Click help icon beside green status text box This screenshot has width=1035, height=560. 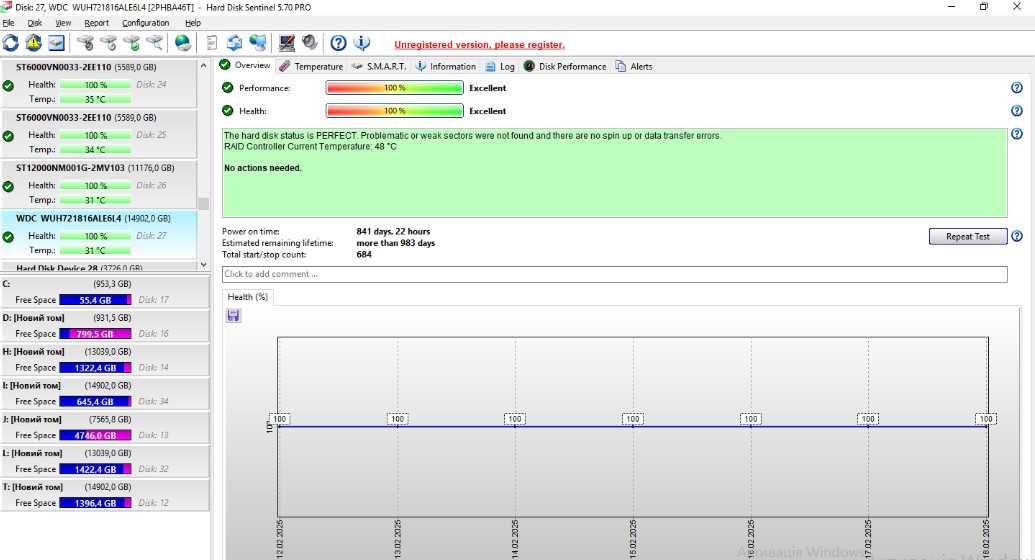click(1017, 134)
